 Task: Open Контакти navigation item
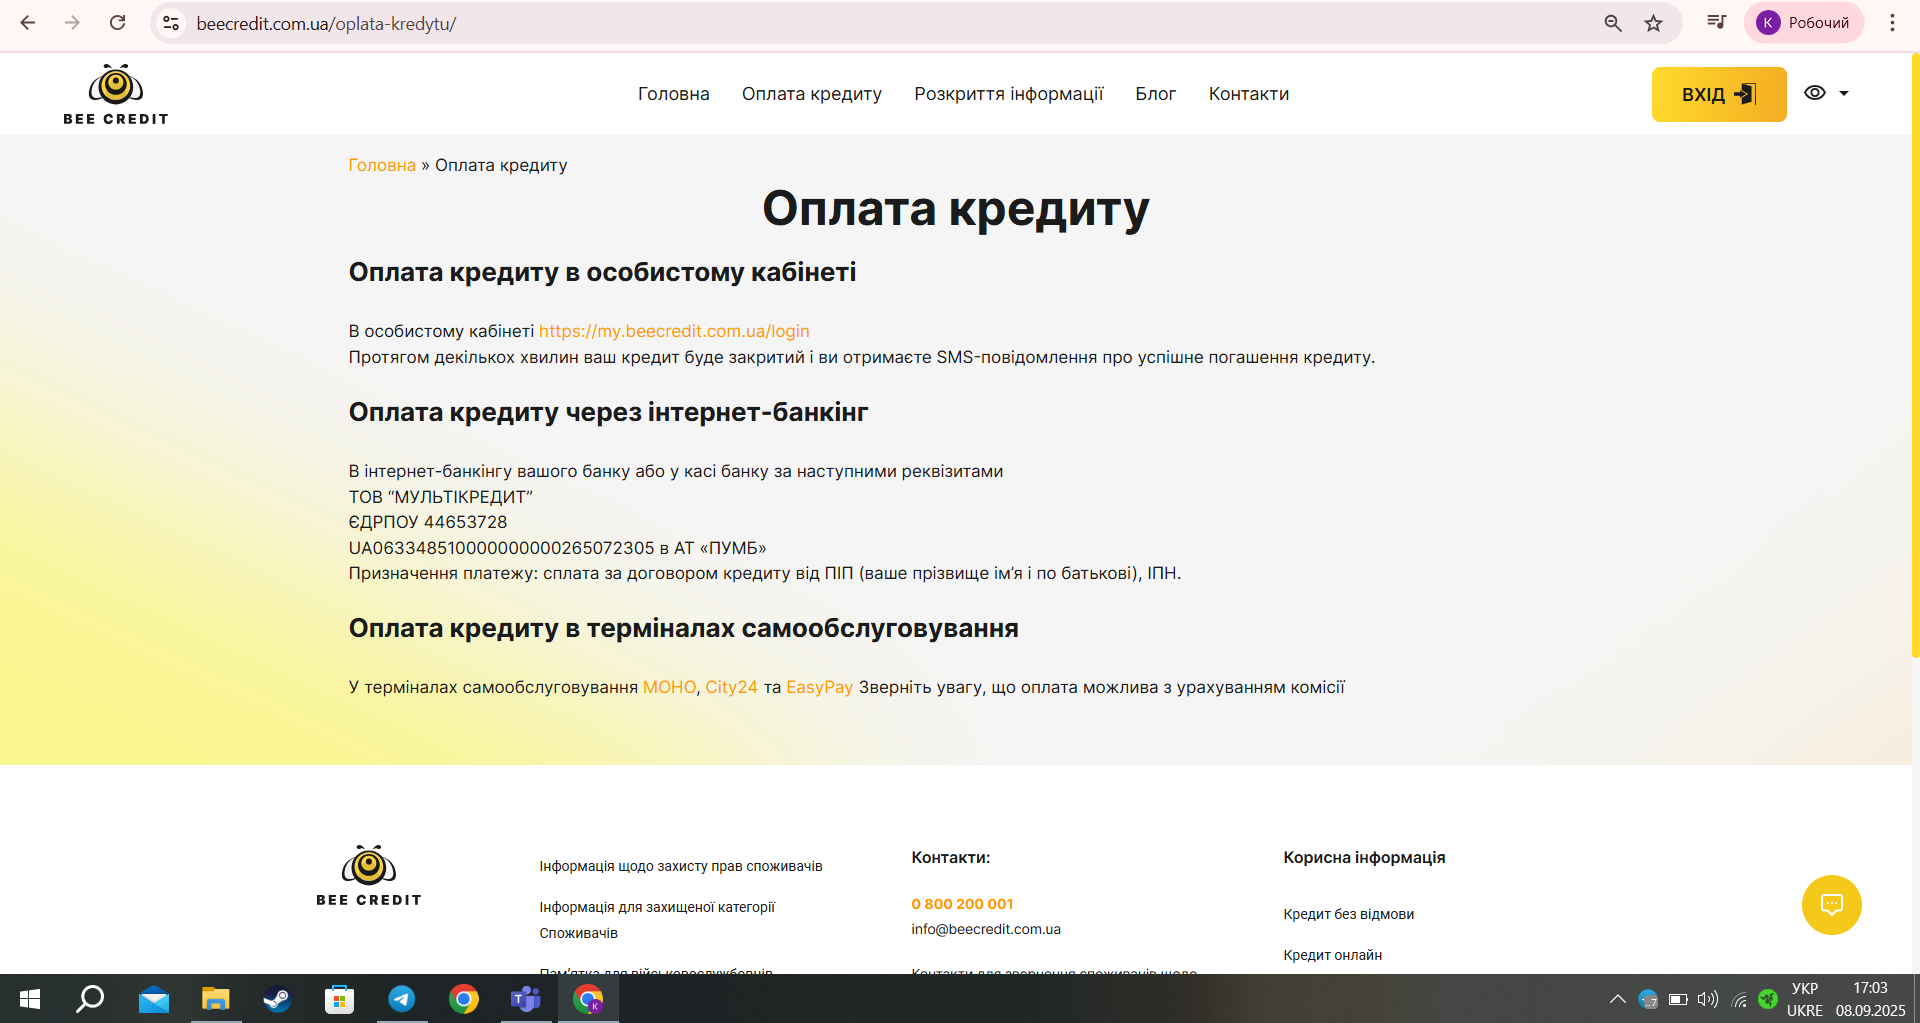coord(1249,94)
